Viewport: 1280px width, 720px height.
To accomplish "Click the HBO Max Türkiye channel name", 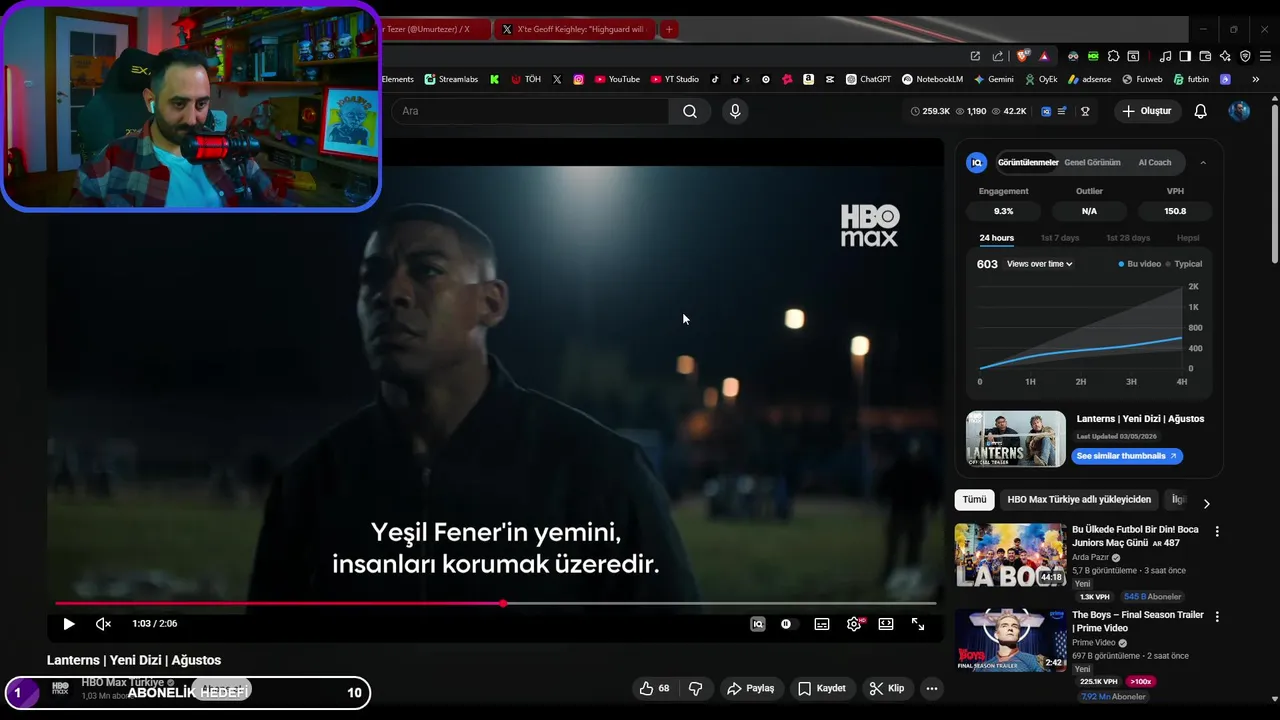I will [122, 682].
